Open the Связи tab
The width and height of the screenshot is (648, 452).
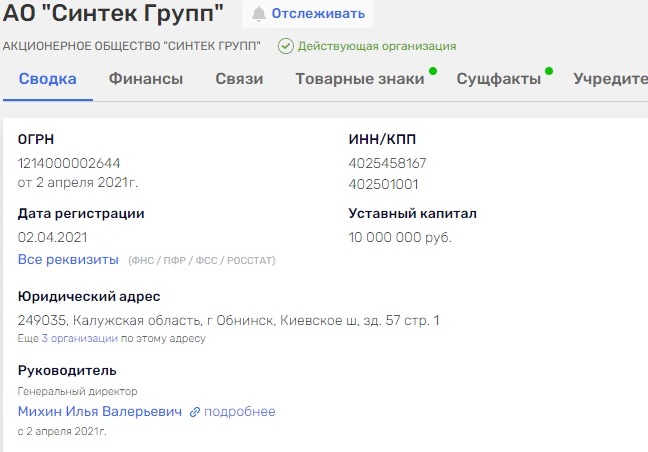[239, 79]
